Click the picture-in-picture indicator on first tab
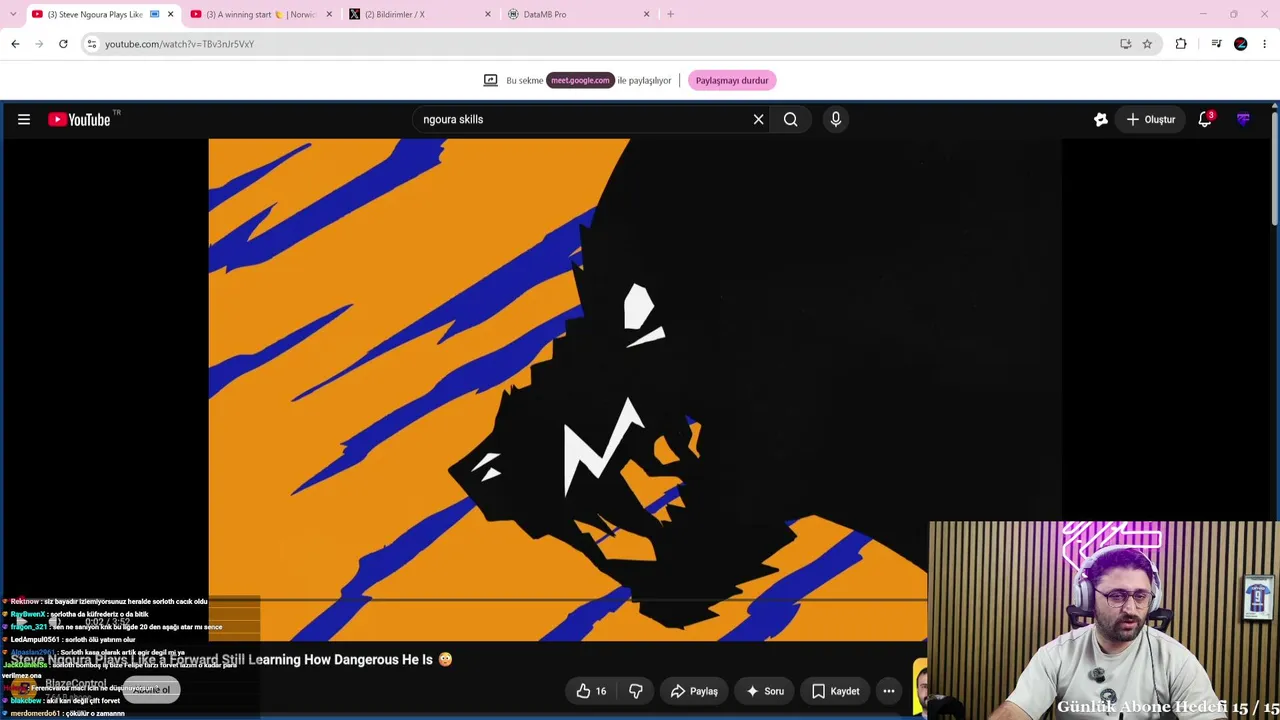The height and width of the screenshot is (720, 1280). (x=154, y=14)
